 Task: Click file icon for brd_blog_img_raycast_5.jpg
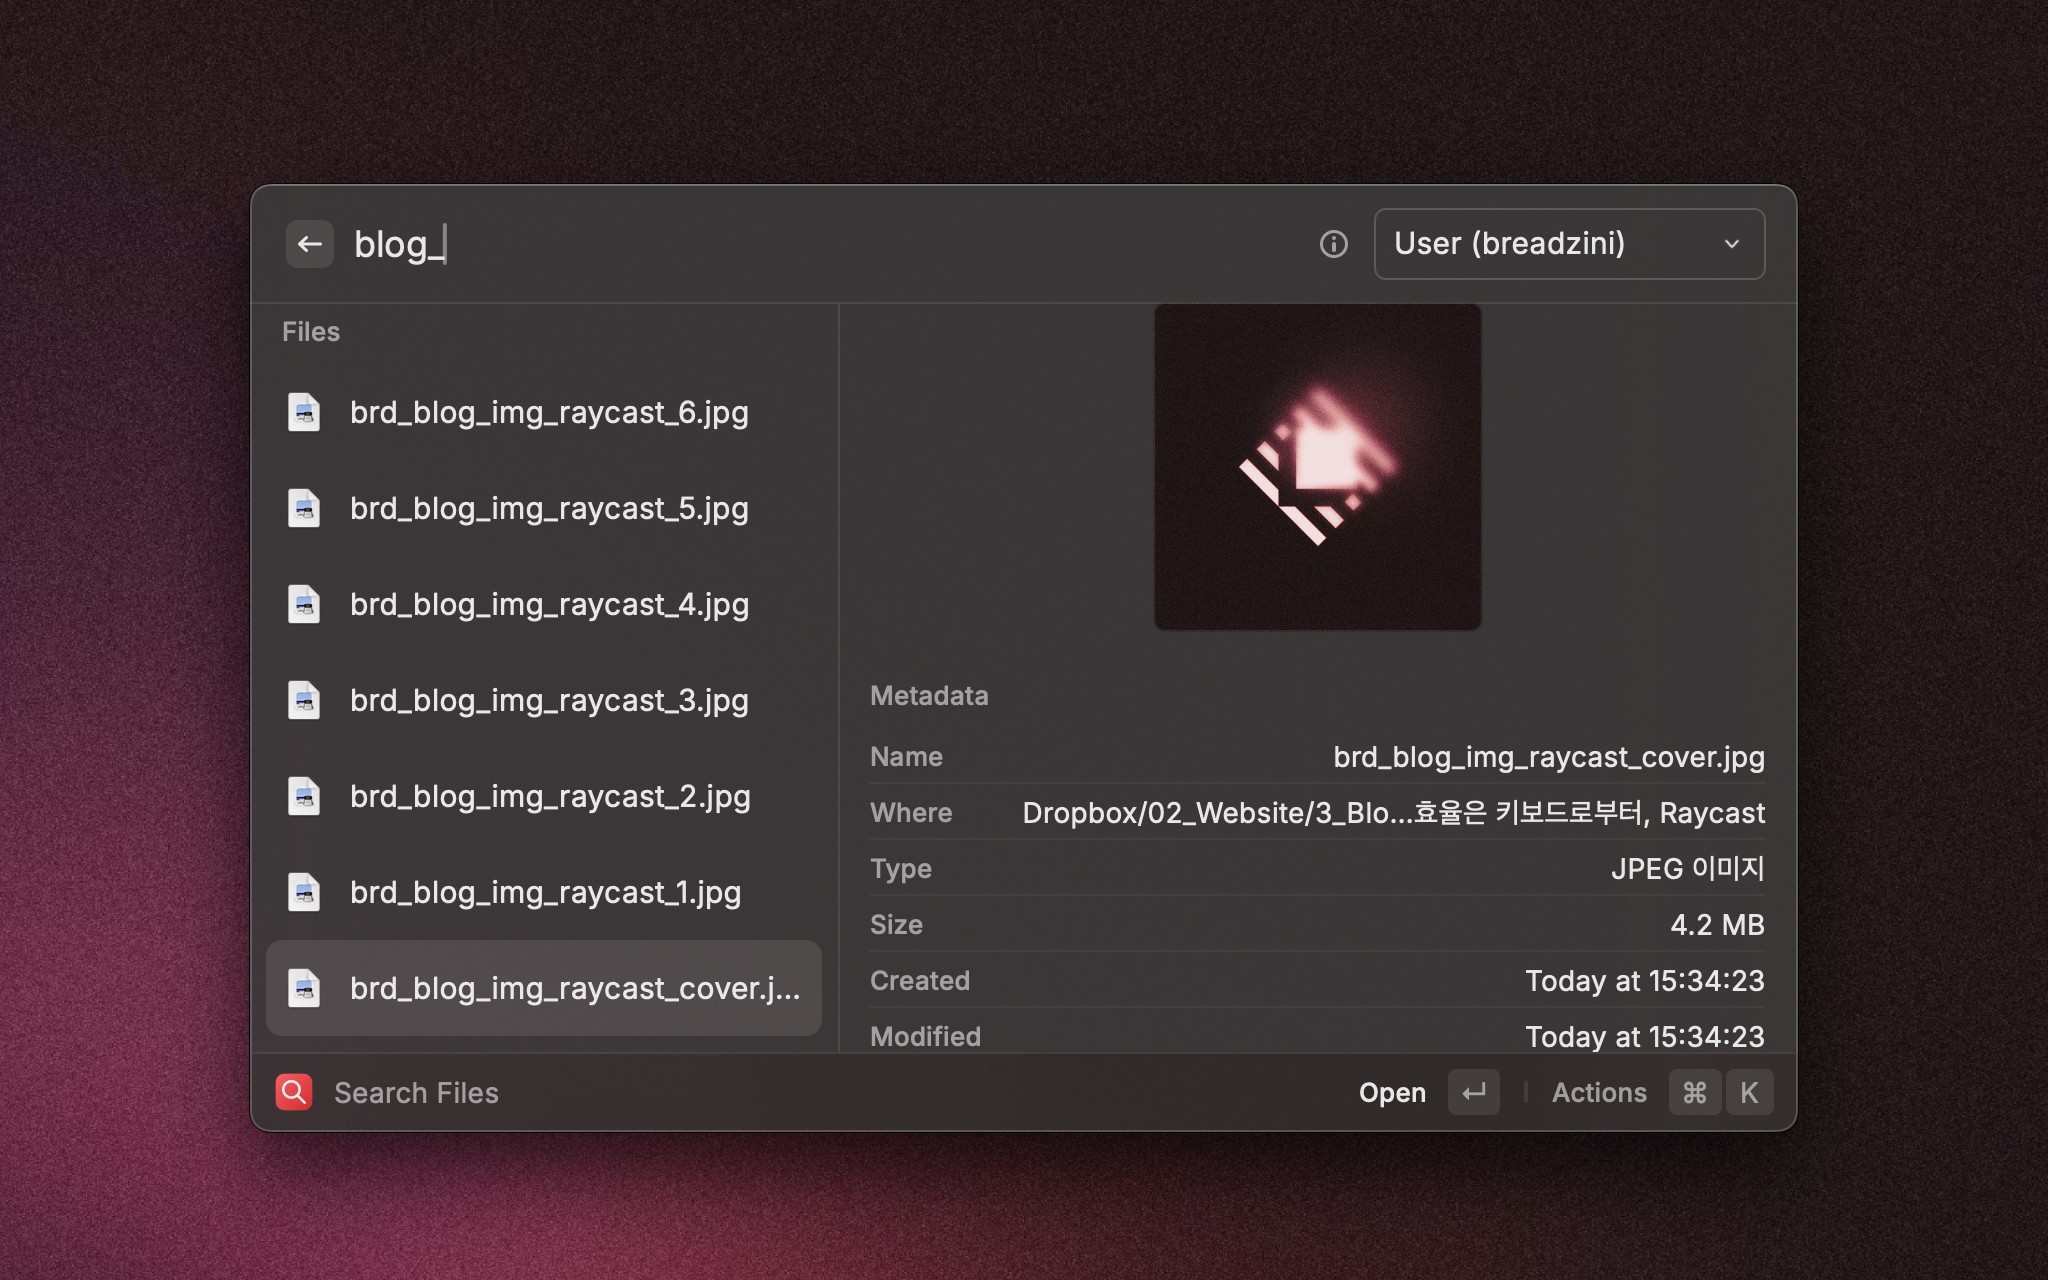click(304, 508)
